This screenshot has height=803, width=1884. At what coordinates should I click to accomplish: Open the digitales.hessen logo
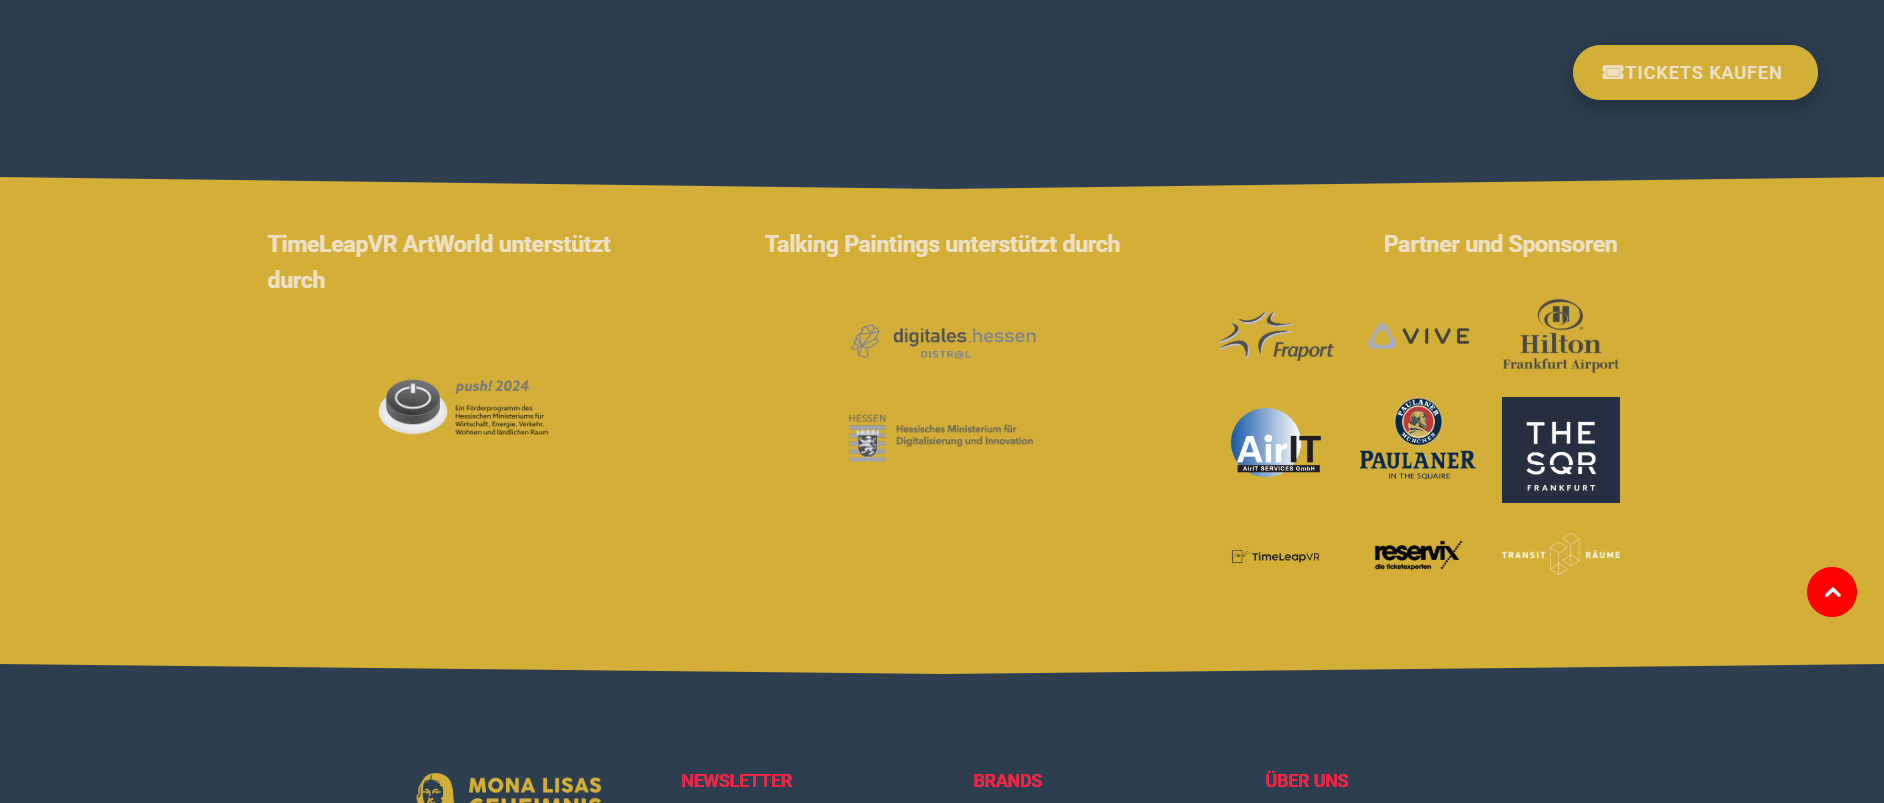click(943, 341)
